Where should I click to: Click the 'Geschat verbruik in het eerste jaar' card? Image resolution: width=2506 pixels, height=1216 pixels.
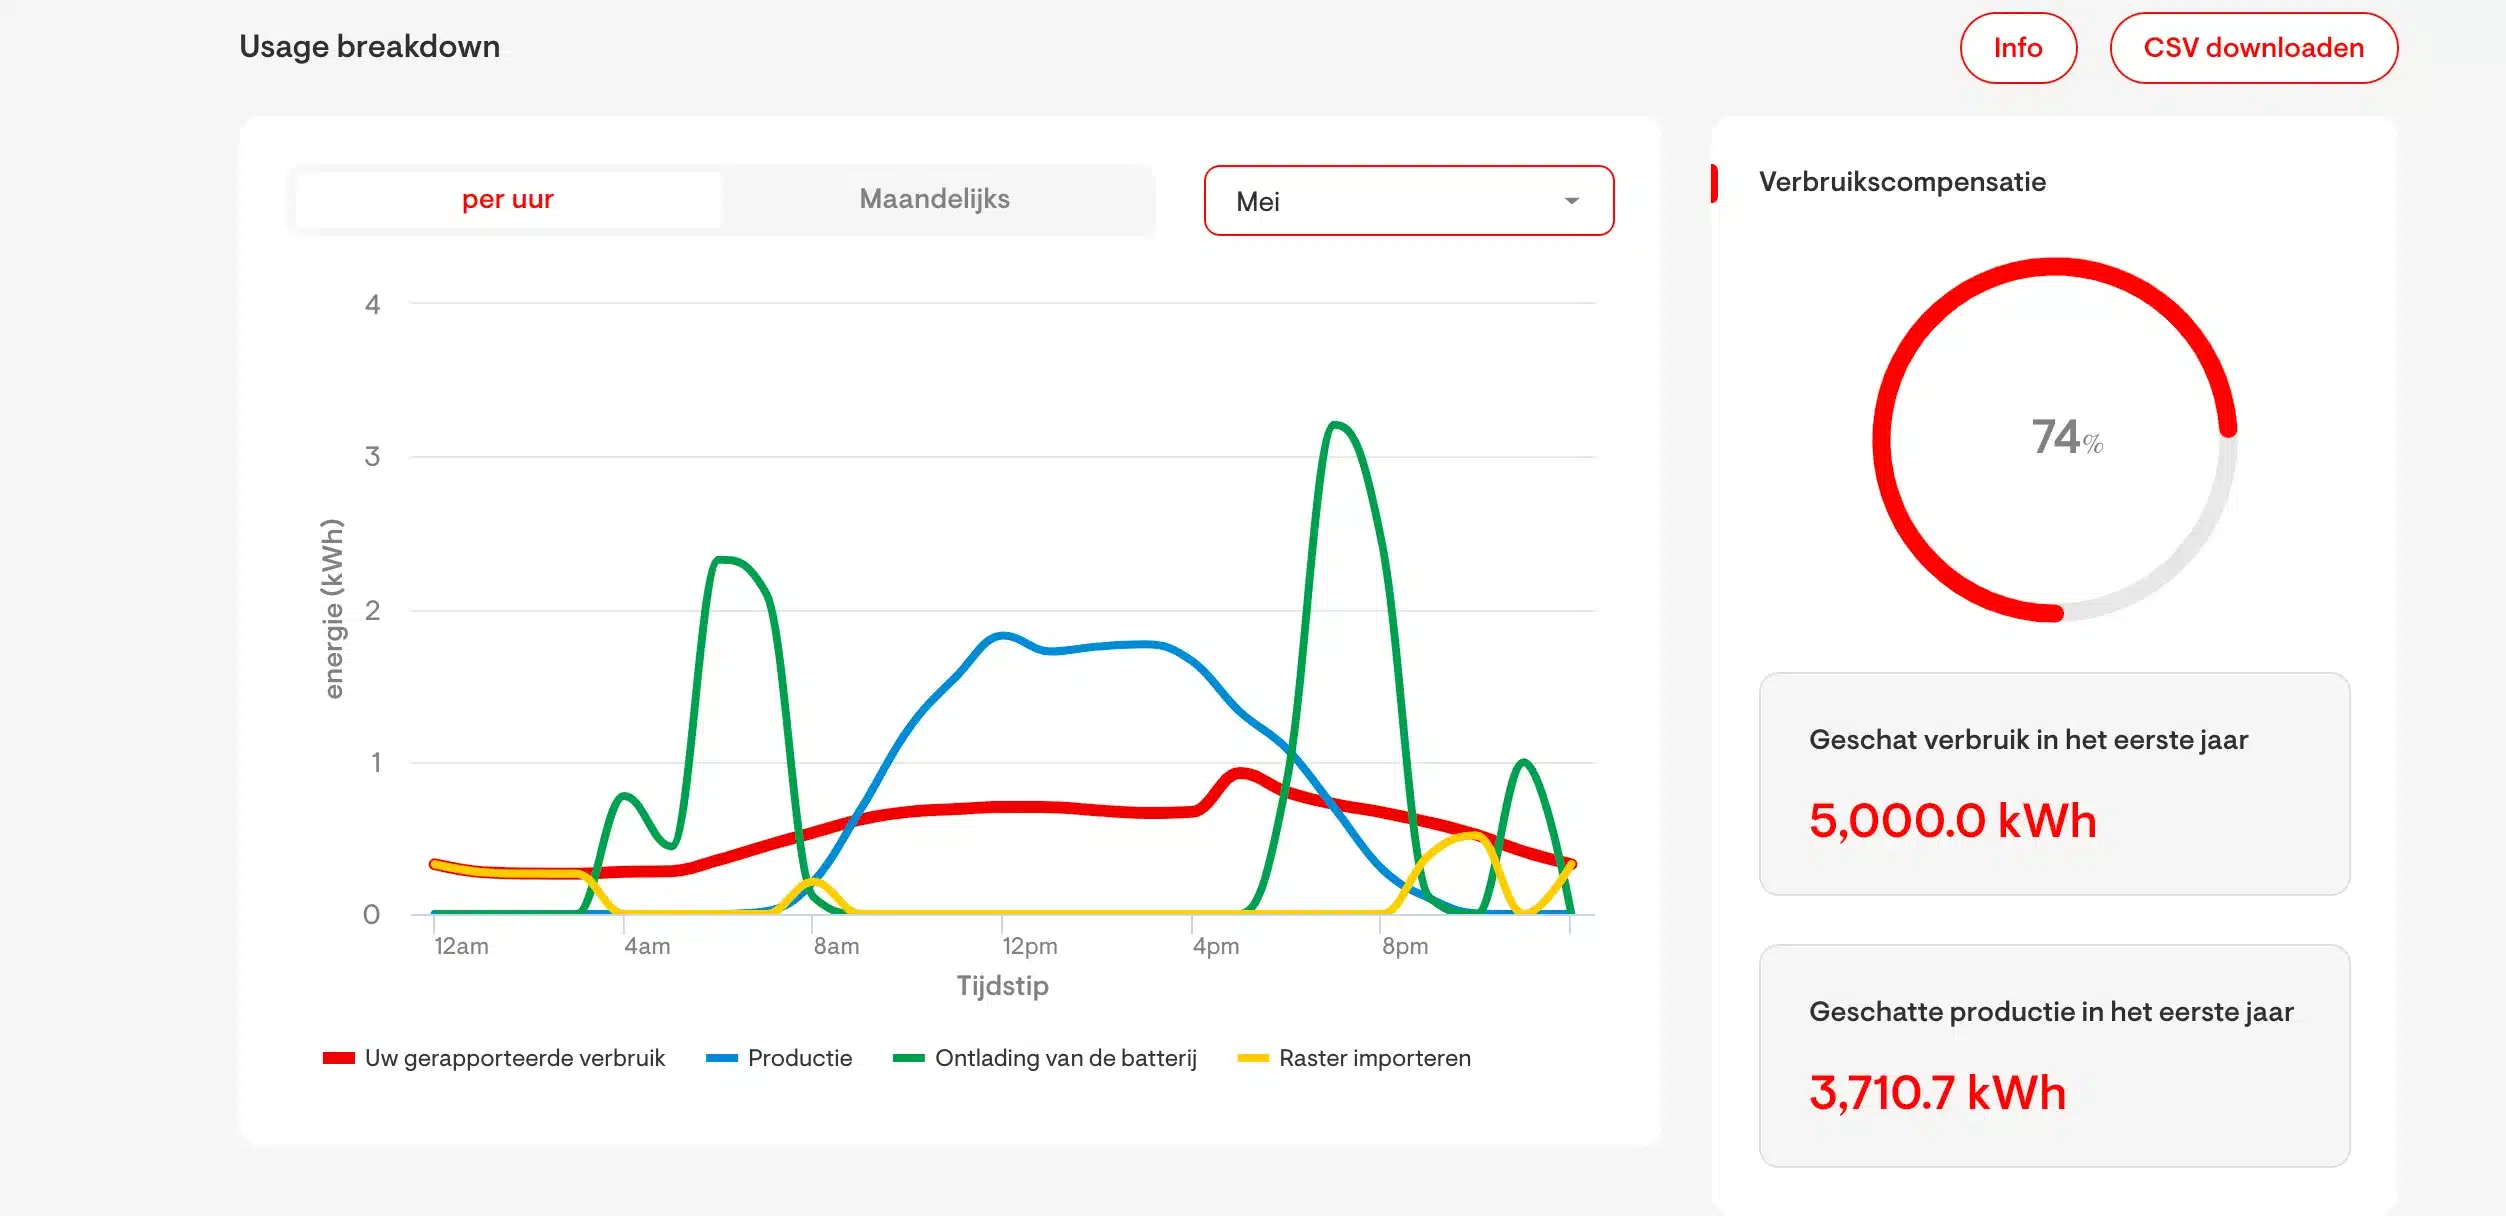tap(2053, 783)
